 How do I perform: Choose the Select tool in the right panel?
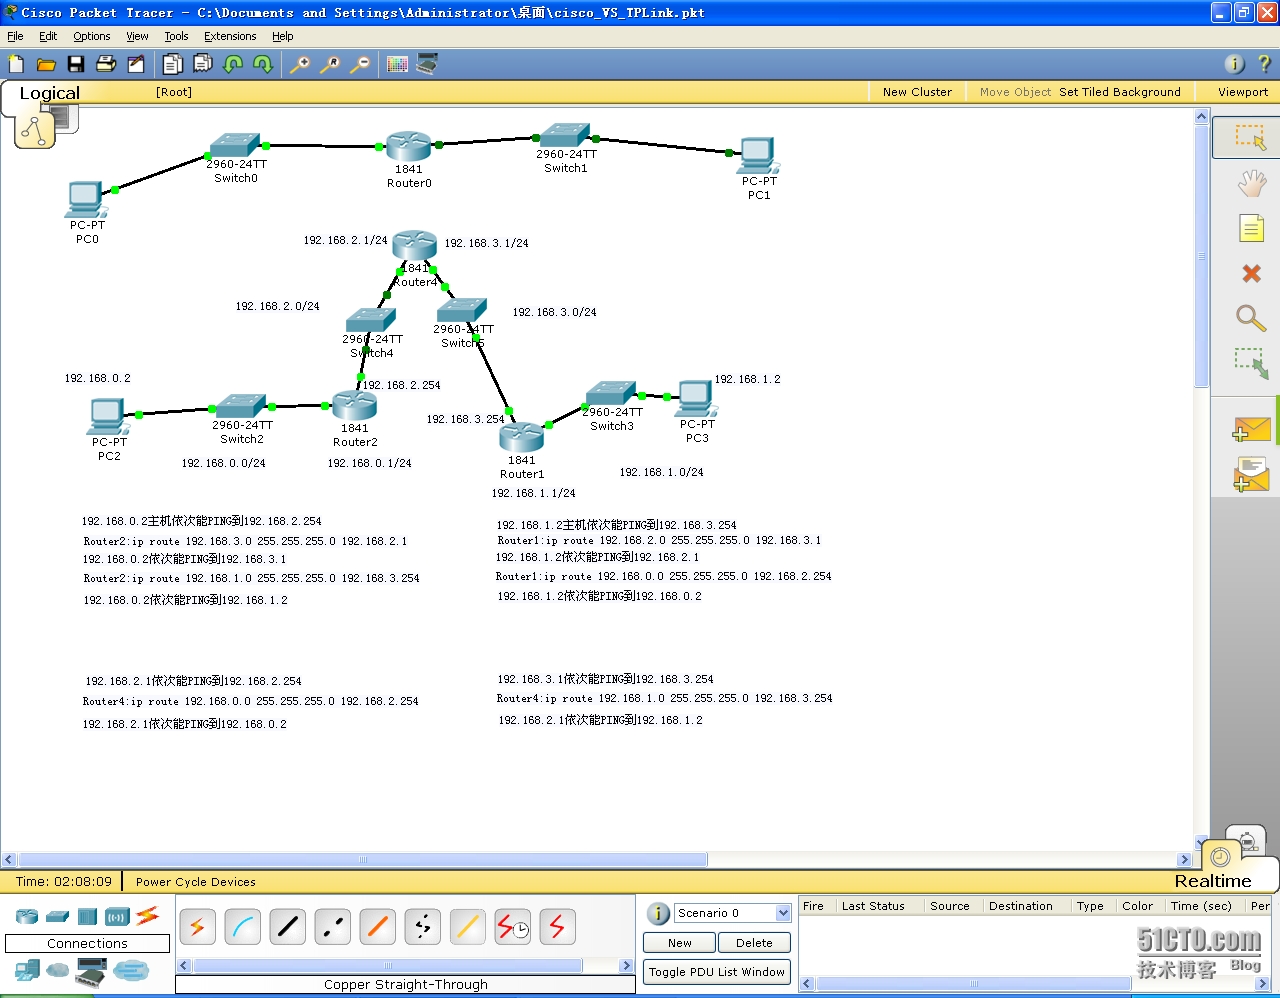[x=1250, y=137]
